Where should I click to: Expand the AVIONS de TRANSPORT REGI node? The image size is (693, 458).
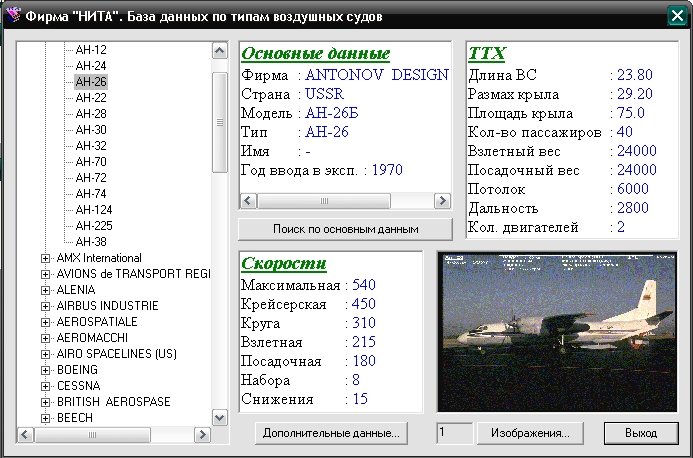pos(45,274)
